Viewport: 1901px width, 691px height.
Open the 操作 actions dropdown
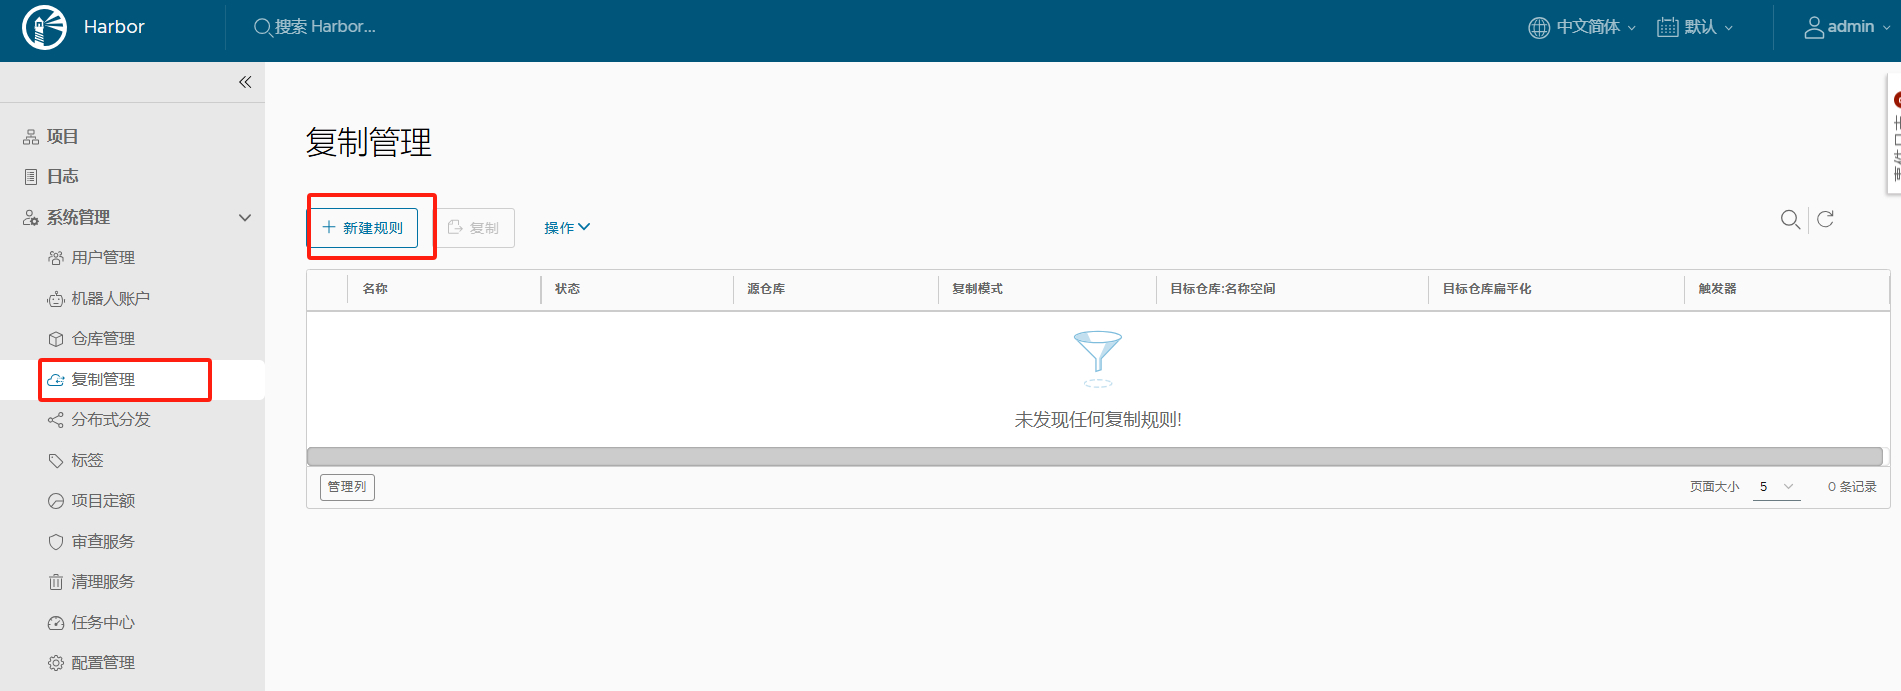567,228
